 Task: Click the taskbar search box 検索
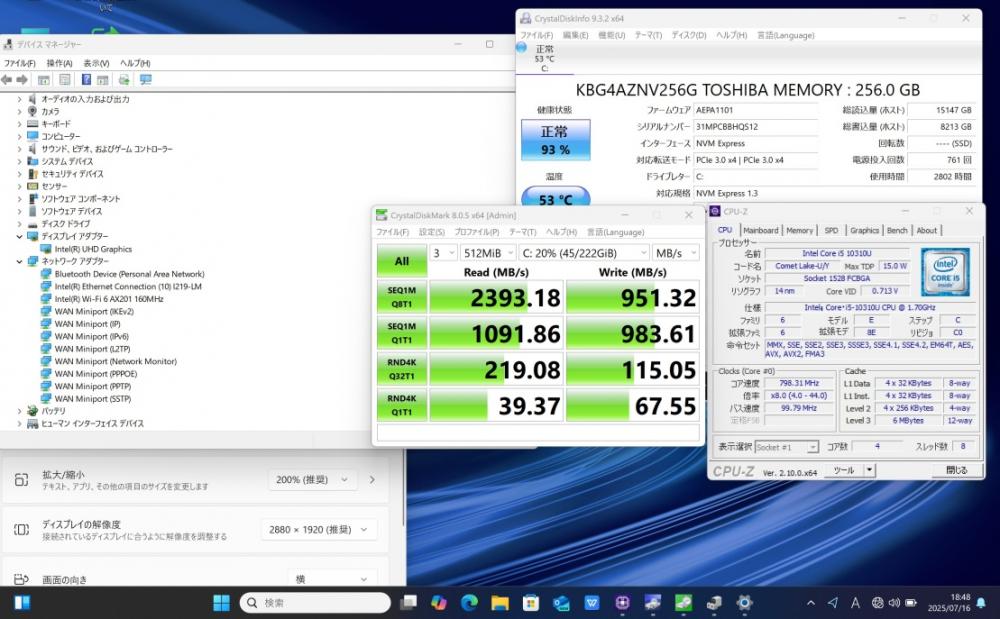[315, 602]
